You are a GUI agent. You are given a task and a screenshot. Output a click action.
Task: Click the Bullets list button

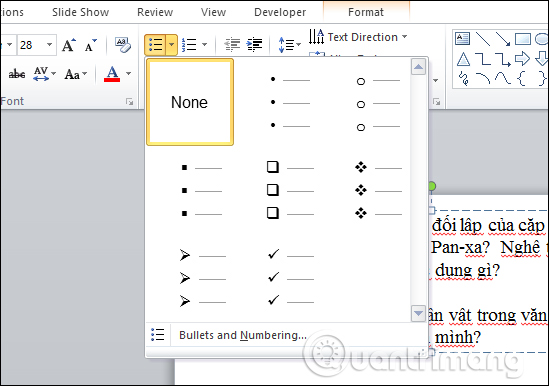click(x=155, y=45)
